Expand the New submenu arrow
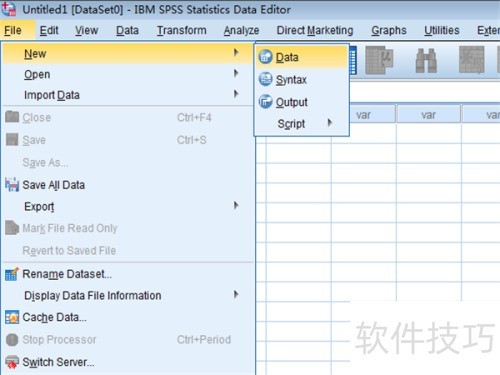500x375 pixels. pyautogui.click(x=236, y=53)
